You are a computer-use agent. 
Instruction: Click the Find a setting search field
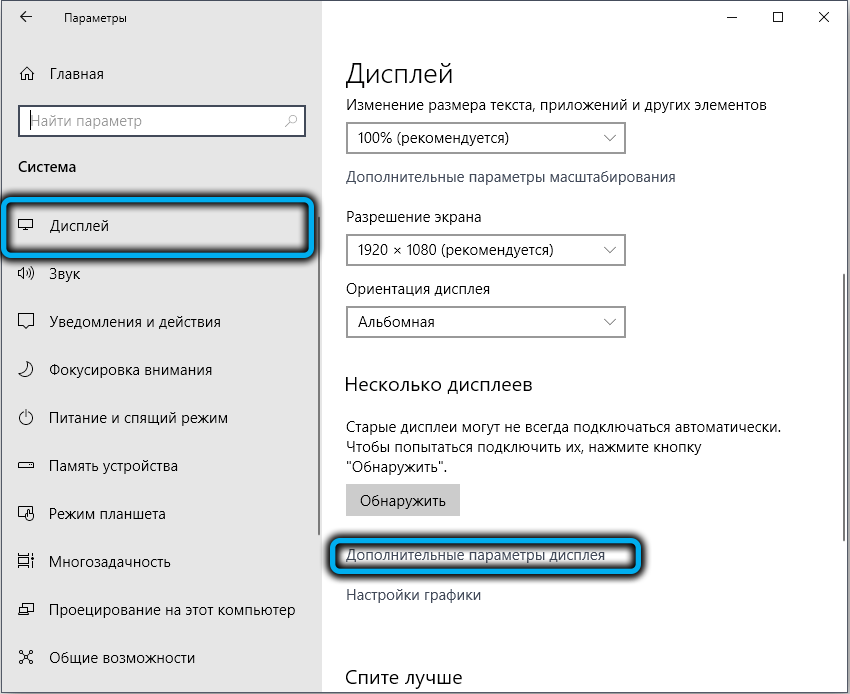pos(155,121)
